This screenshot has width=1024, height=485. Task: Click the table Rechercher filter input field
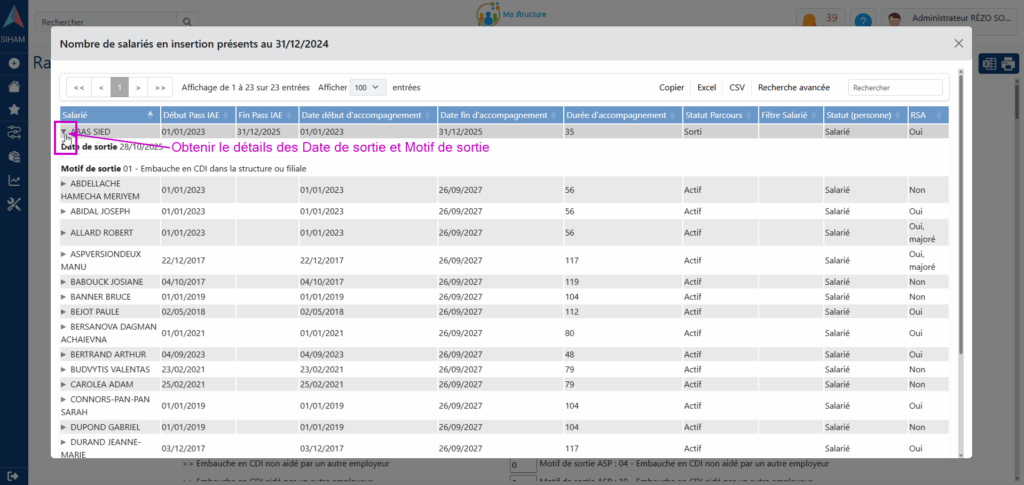(x=895, y=87)
